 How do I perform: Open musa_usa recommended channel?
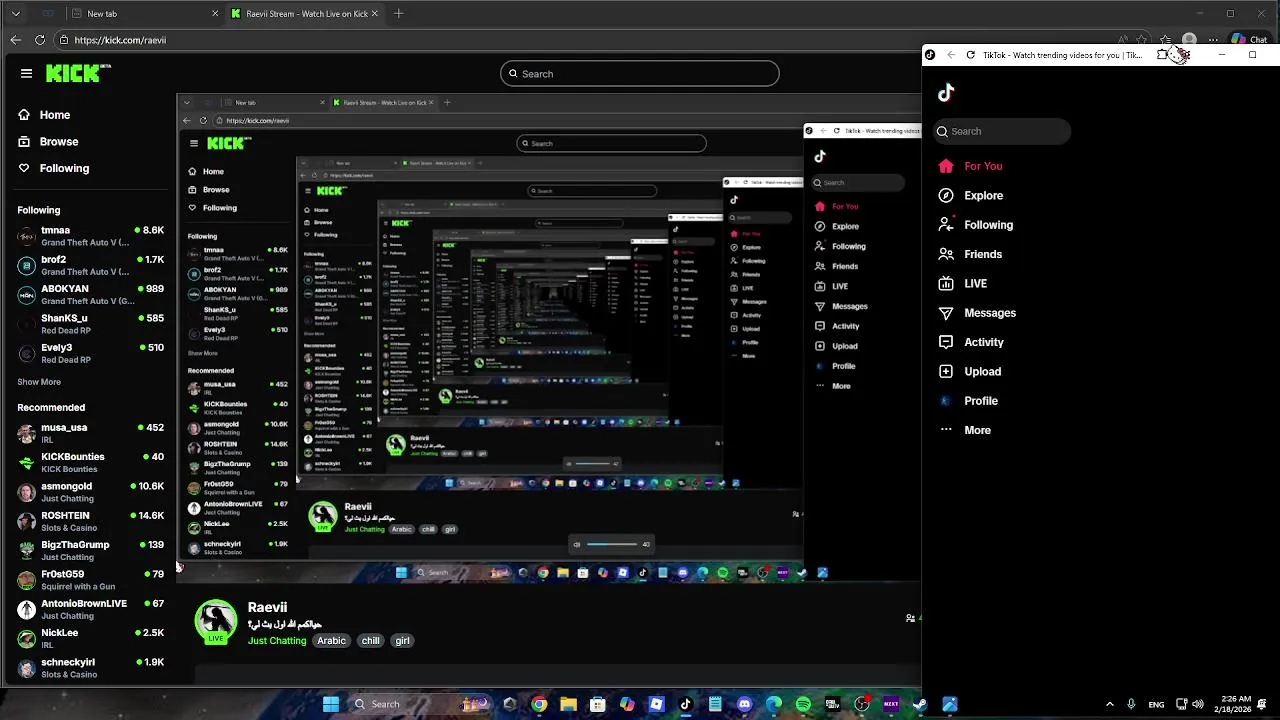click(x=90, y=433)
